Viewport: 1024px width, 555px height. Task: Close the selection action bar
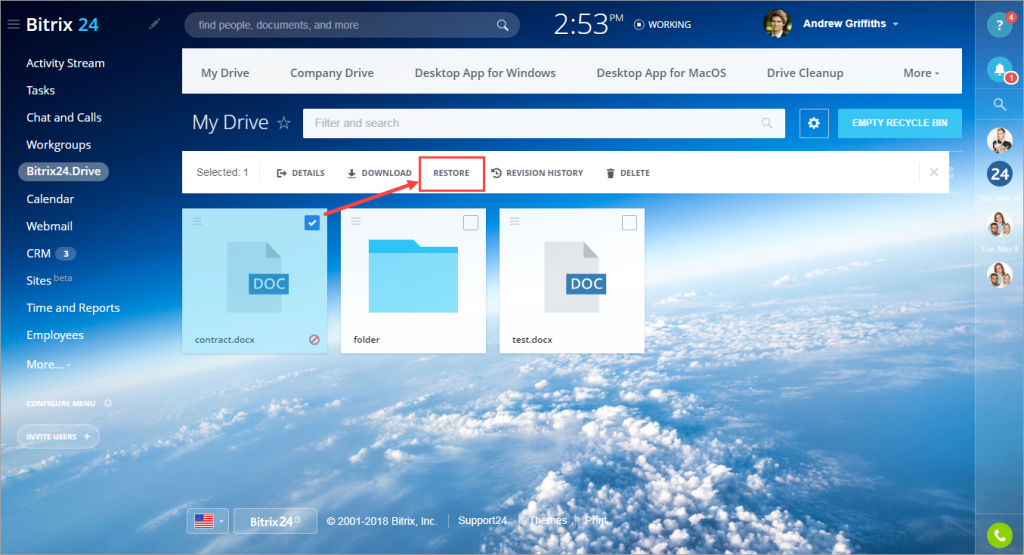[x=934, y=172]
